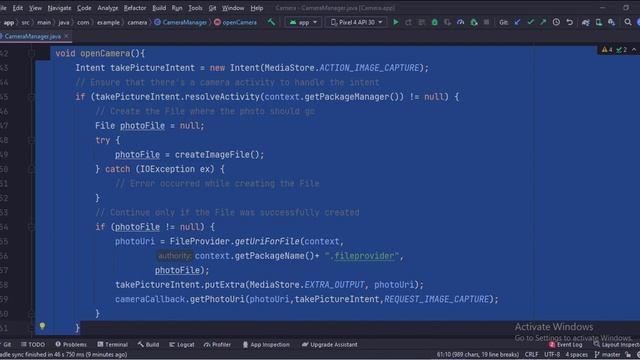This screenshot has width=640, height=360.
Task: Fold the resolveActivity if block in gutter
Action: (31, 97)
